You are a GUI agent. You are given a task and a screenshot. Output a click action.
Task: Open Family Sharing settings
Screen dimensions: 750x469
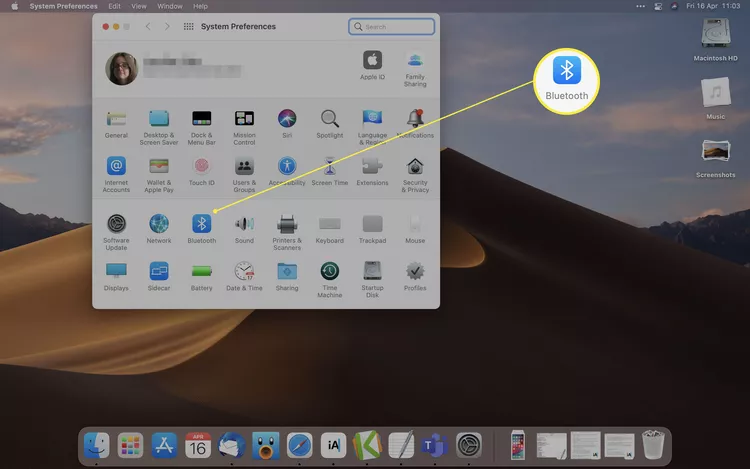click(x=415, y=69)
